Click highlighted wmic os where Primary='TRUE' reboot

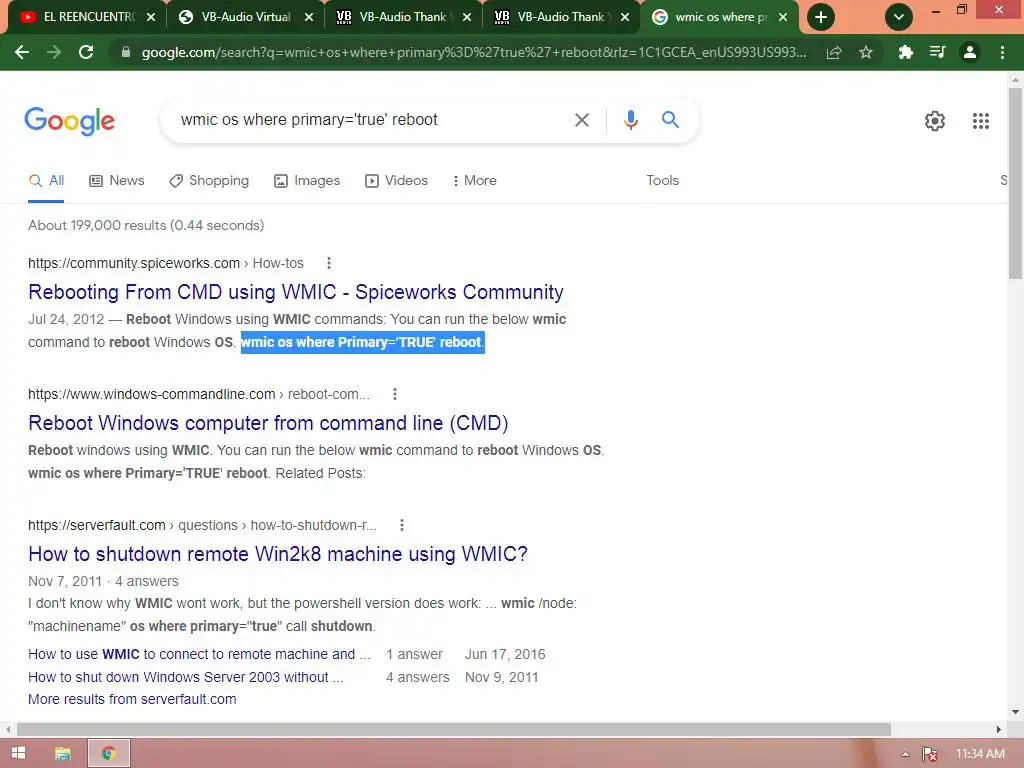(362, 342)
